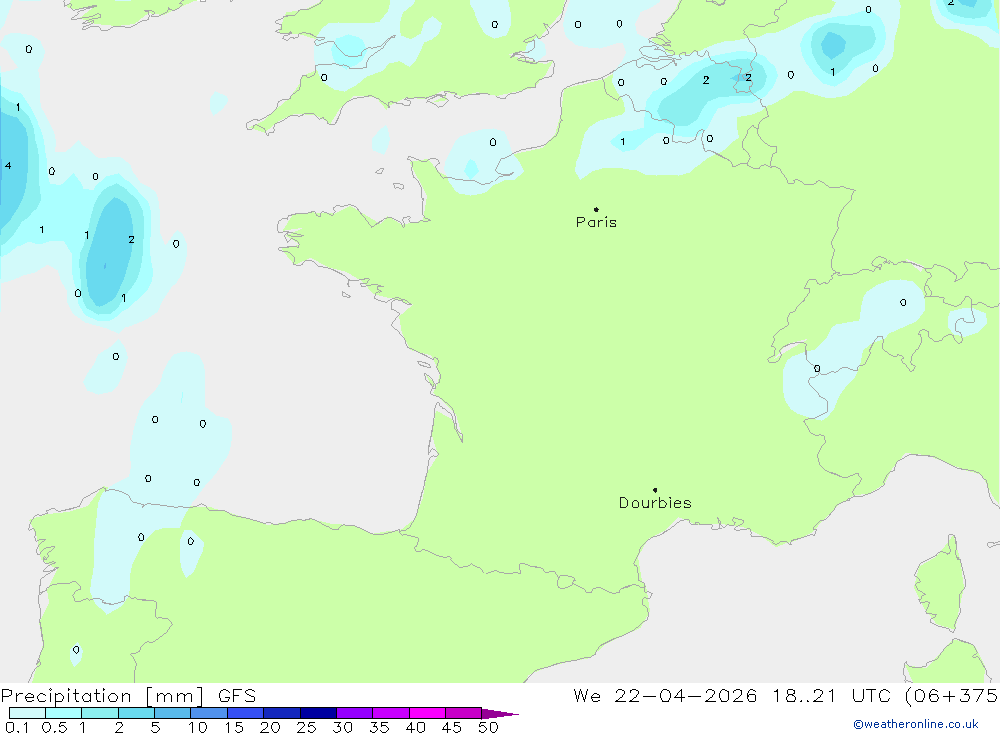
Task: Select the Paris location marker dot
Action: [596, 209]
